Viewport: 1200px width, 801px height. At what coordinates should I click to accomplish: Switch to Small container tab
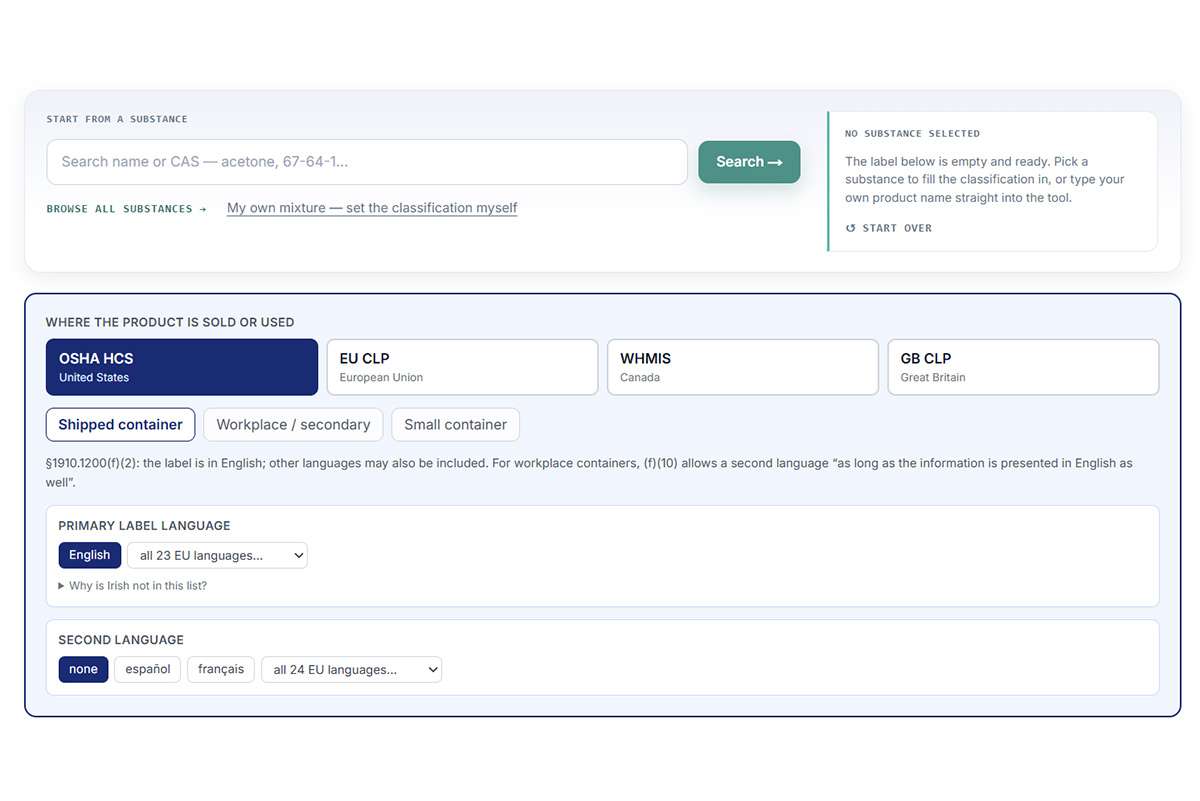point(455,425)
